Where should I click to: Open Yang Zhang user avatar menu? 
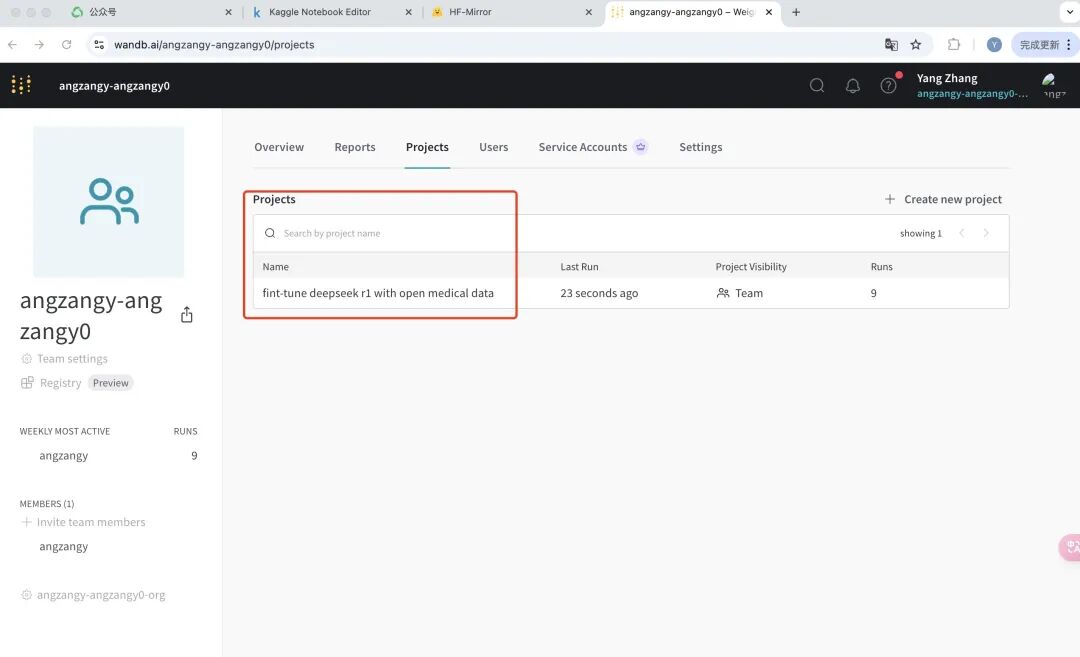point(1054,85)
